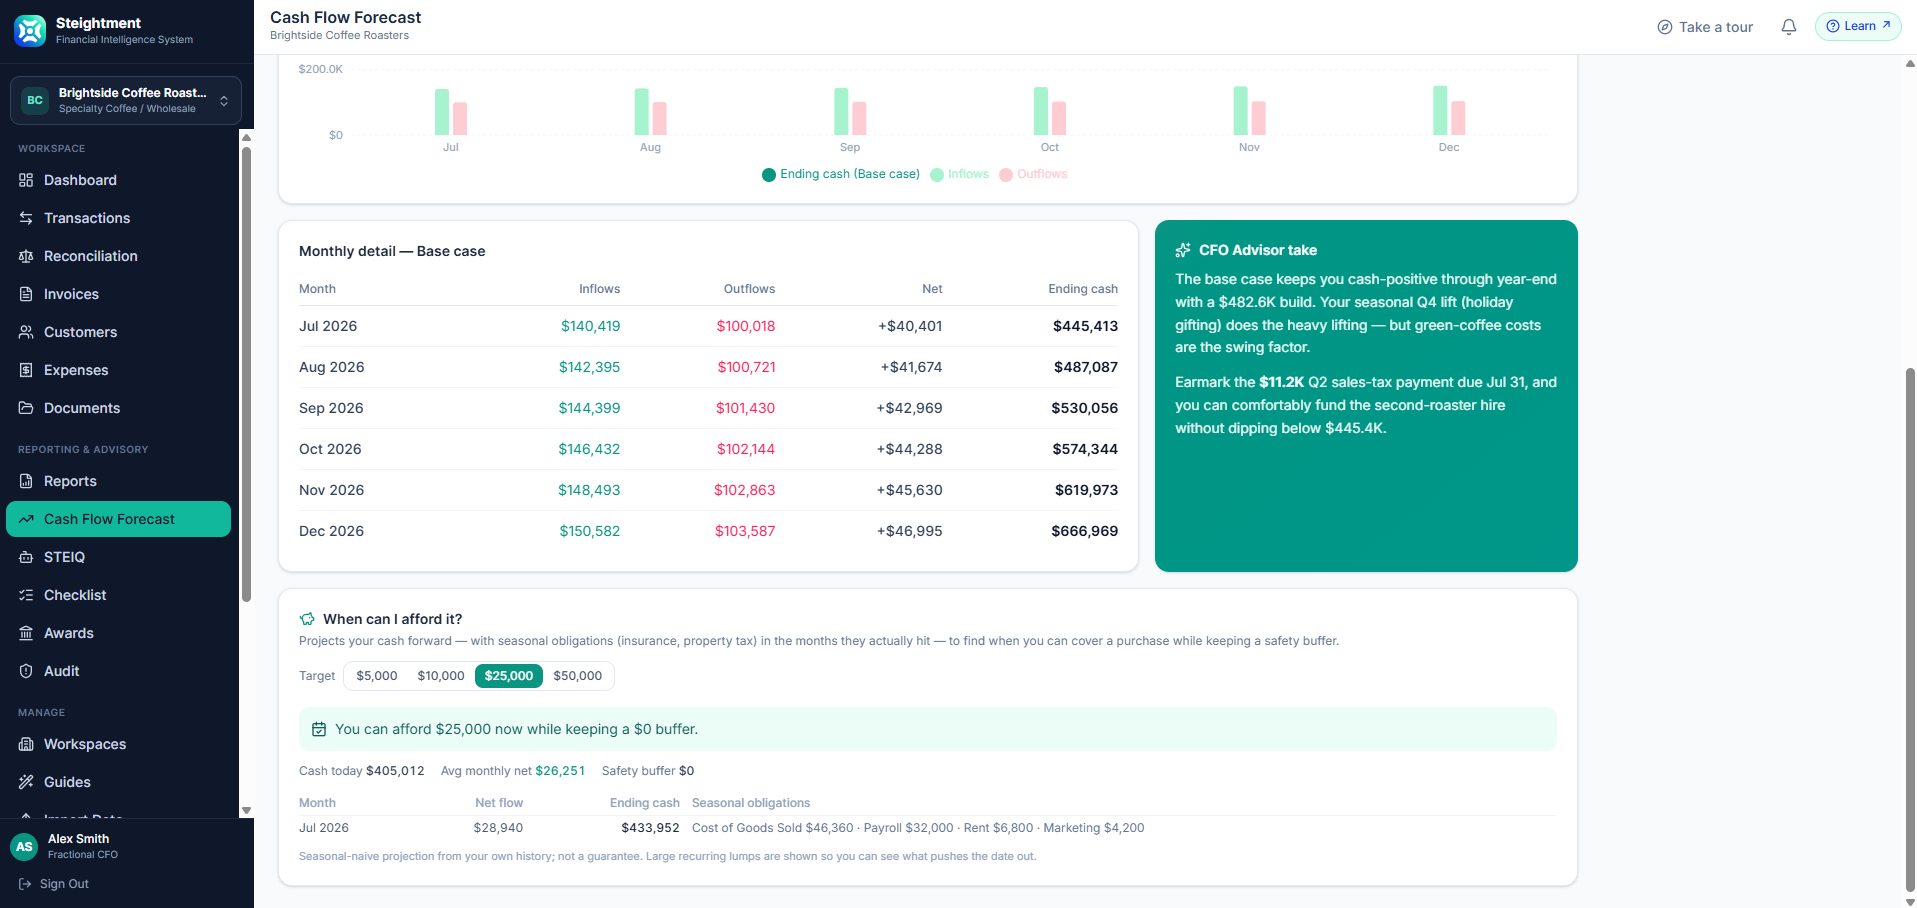Image resolution: width=1917 pixels, height=908 pixels.
Task: Click the Documents folder icon
Action: (x=26, y=408)
